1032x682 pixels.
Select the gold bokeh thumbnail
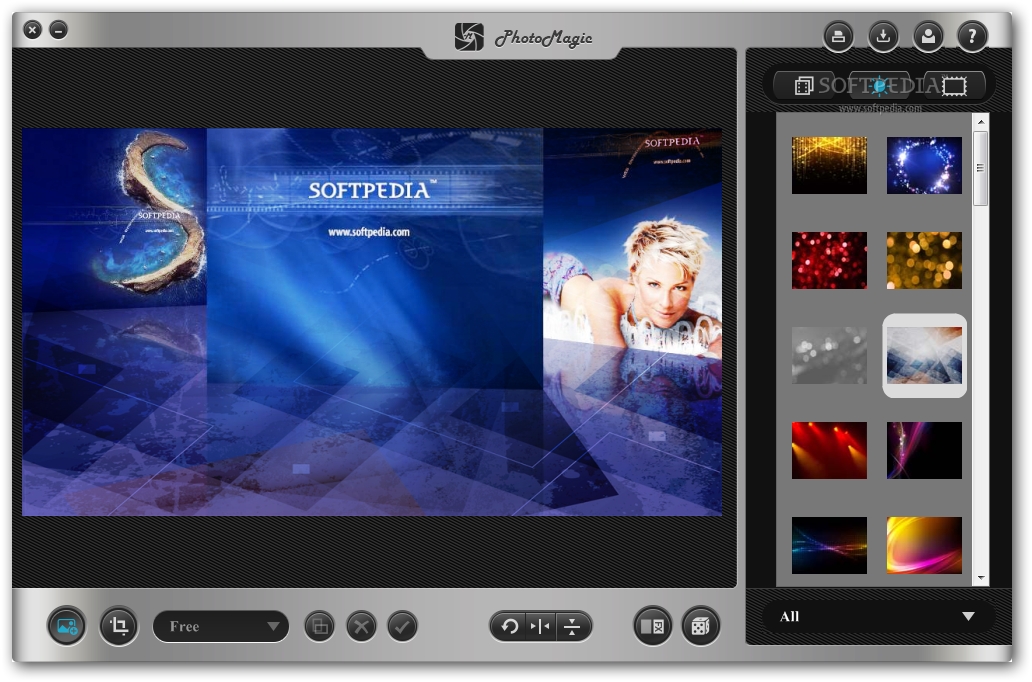click(924, 260)
